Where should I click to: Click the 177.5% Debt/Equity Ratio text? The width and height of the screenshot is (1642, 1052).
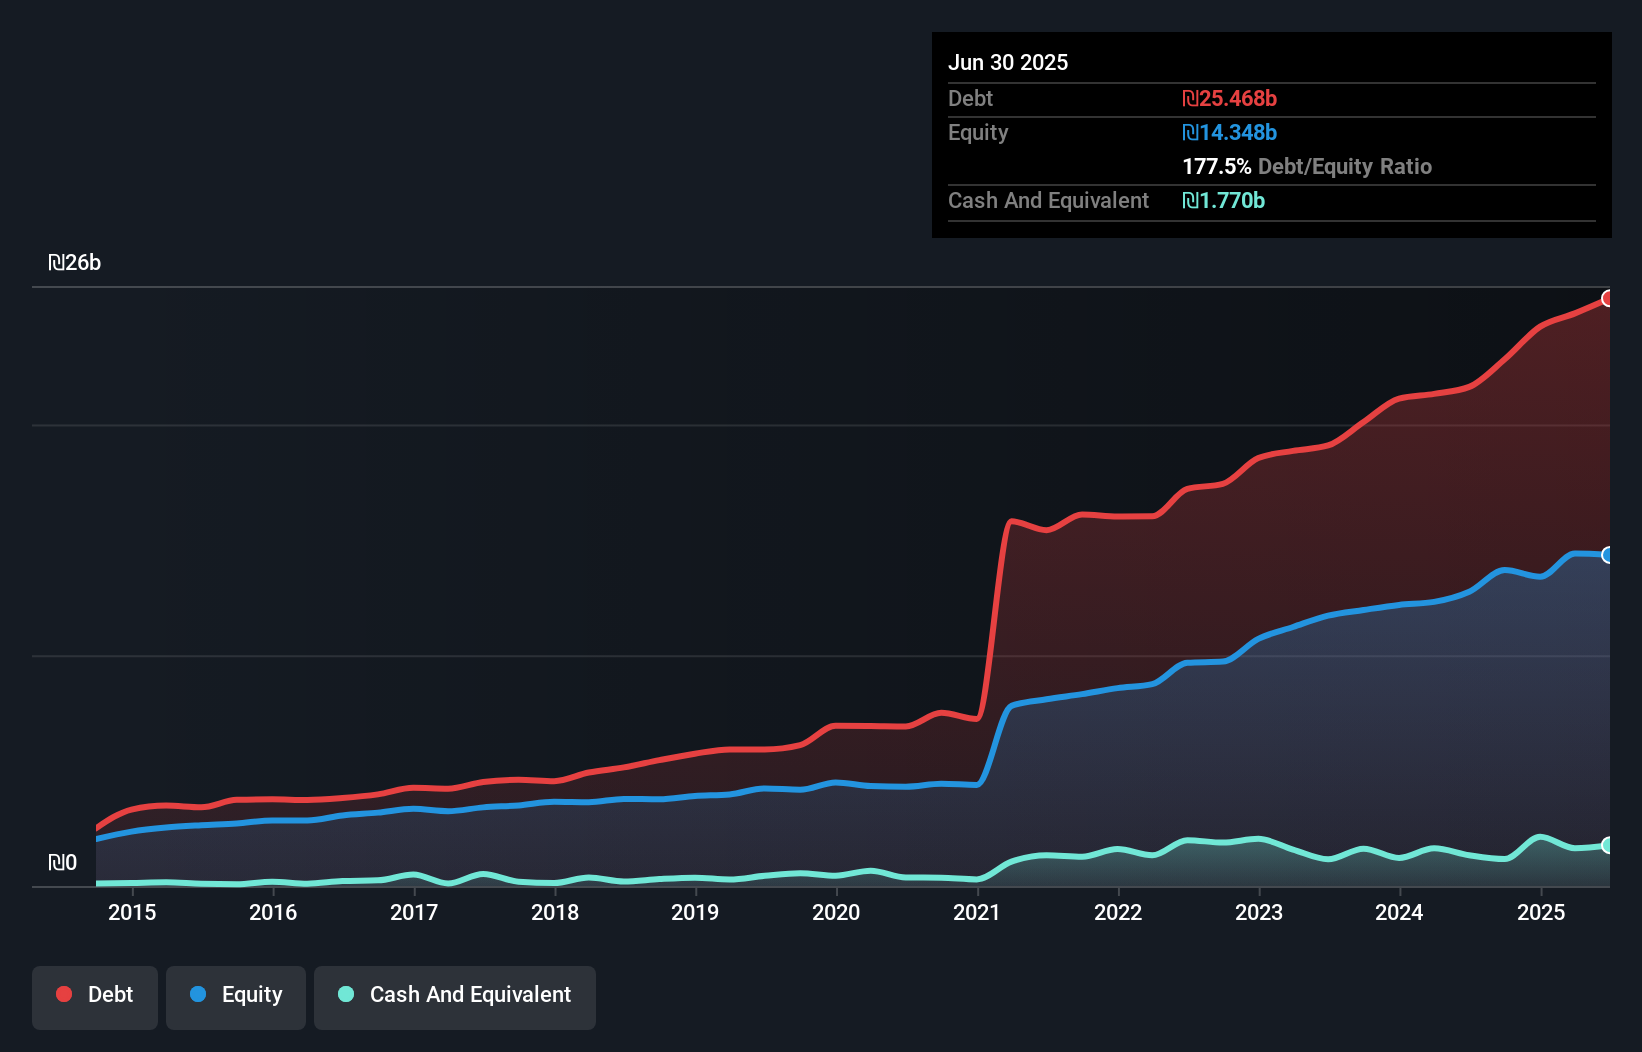[1307, 166]
